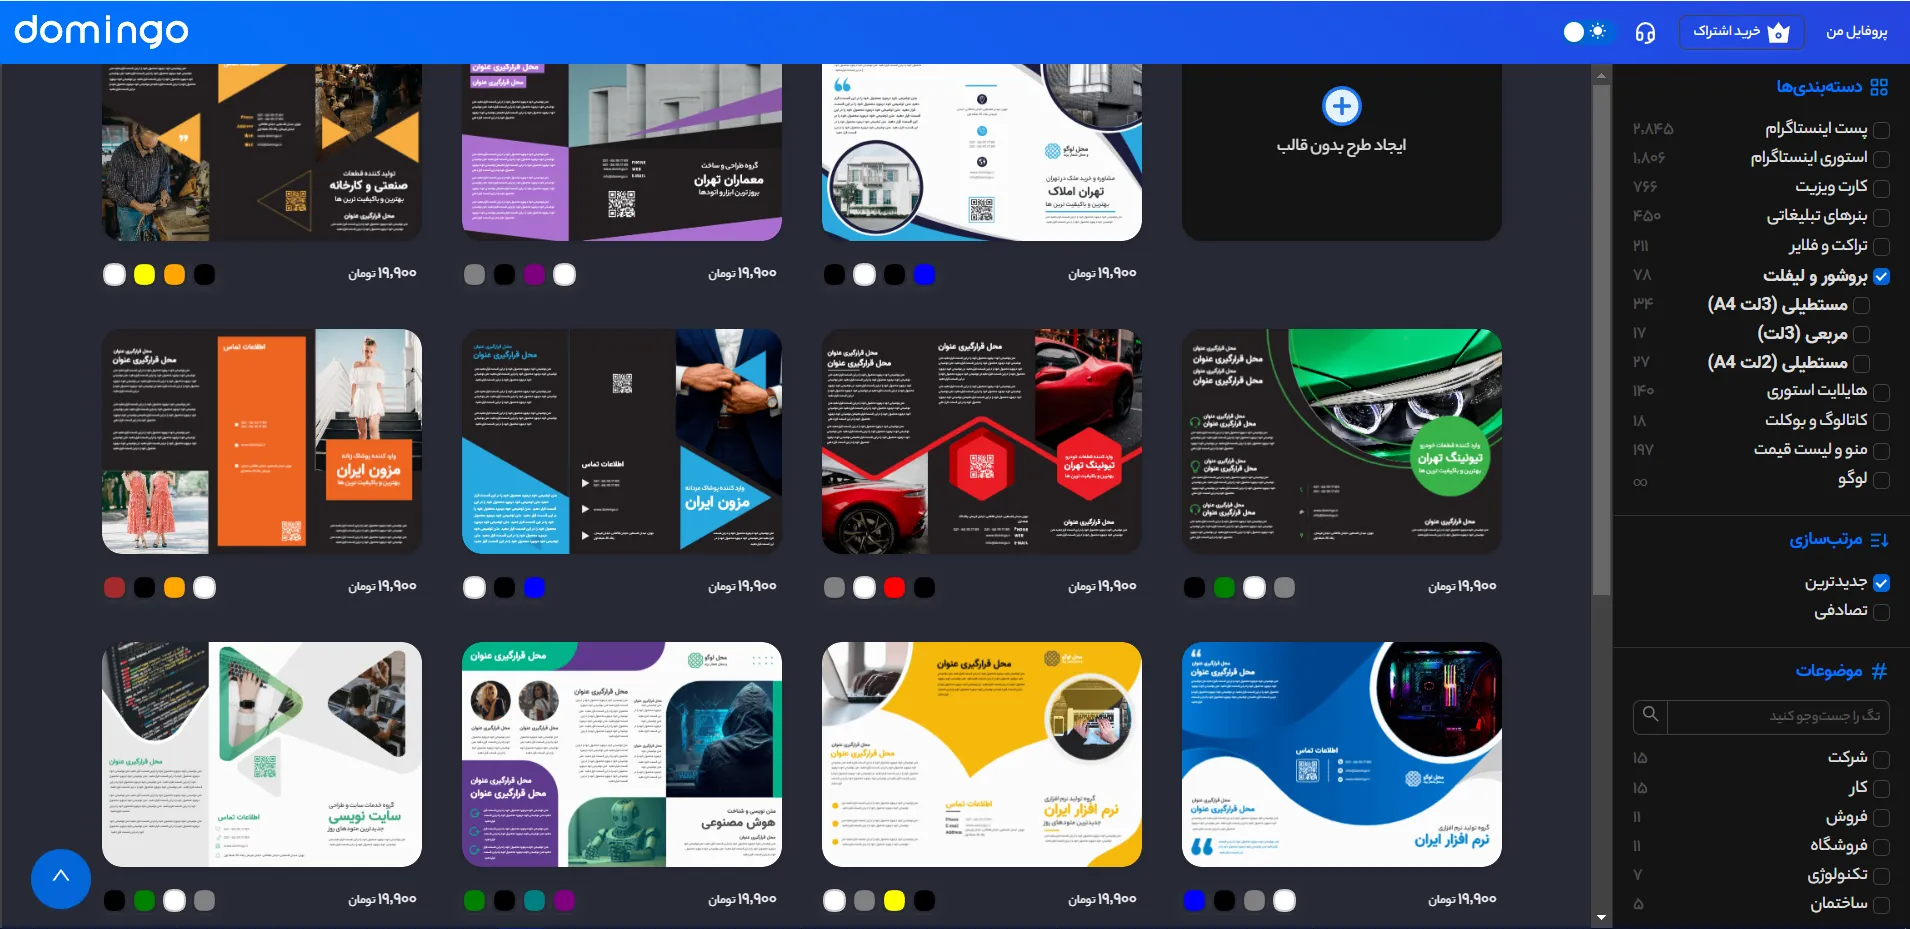Check the استوری اینستاگرام category
Image resolution: width=1910 pixels, height=929 pixels.
[1881, 159]
